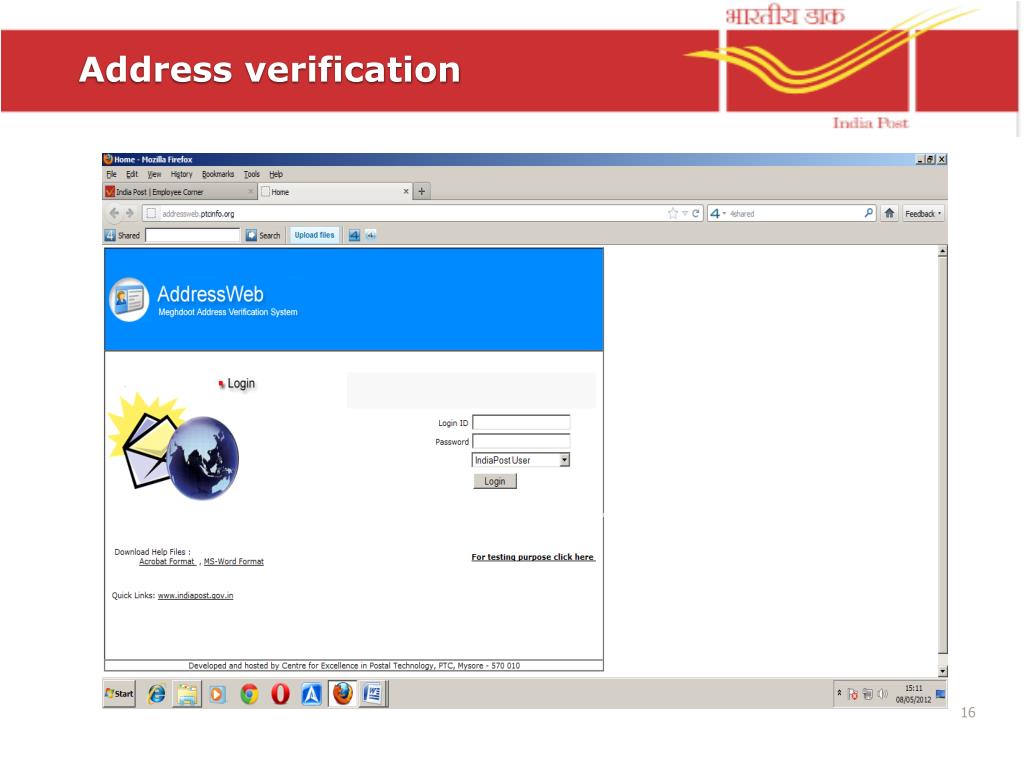Click the 4shared toolbar logo icon
Viewport: 1024px width, 768px height.
[110, 235]
